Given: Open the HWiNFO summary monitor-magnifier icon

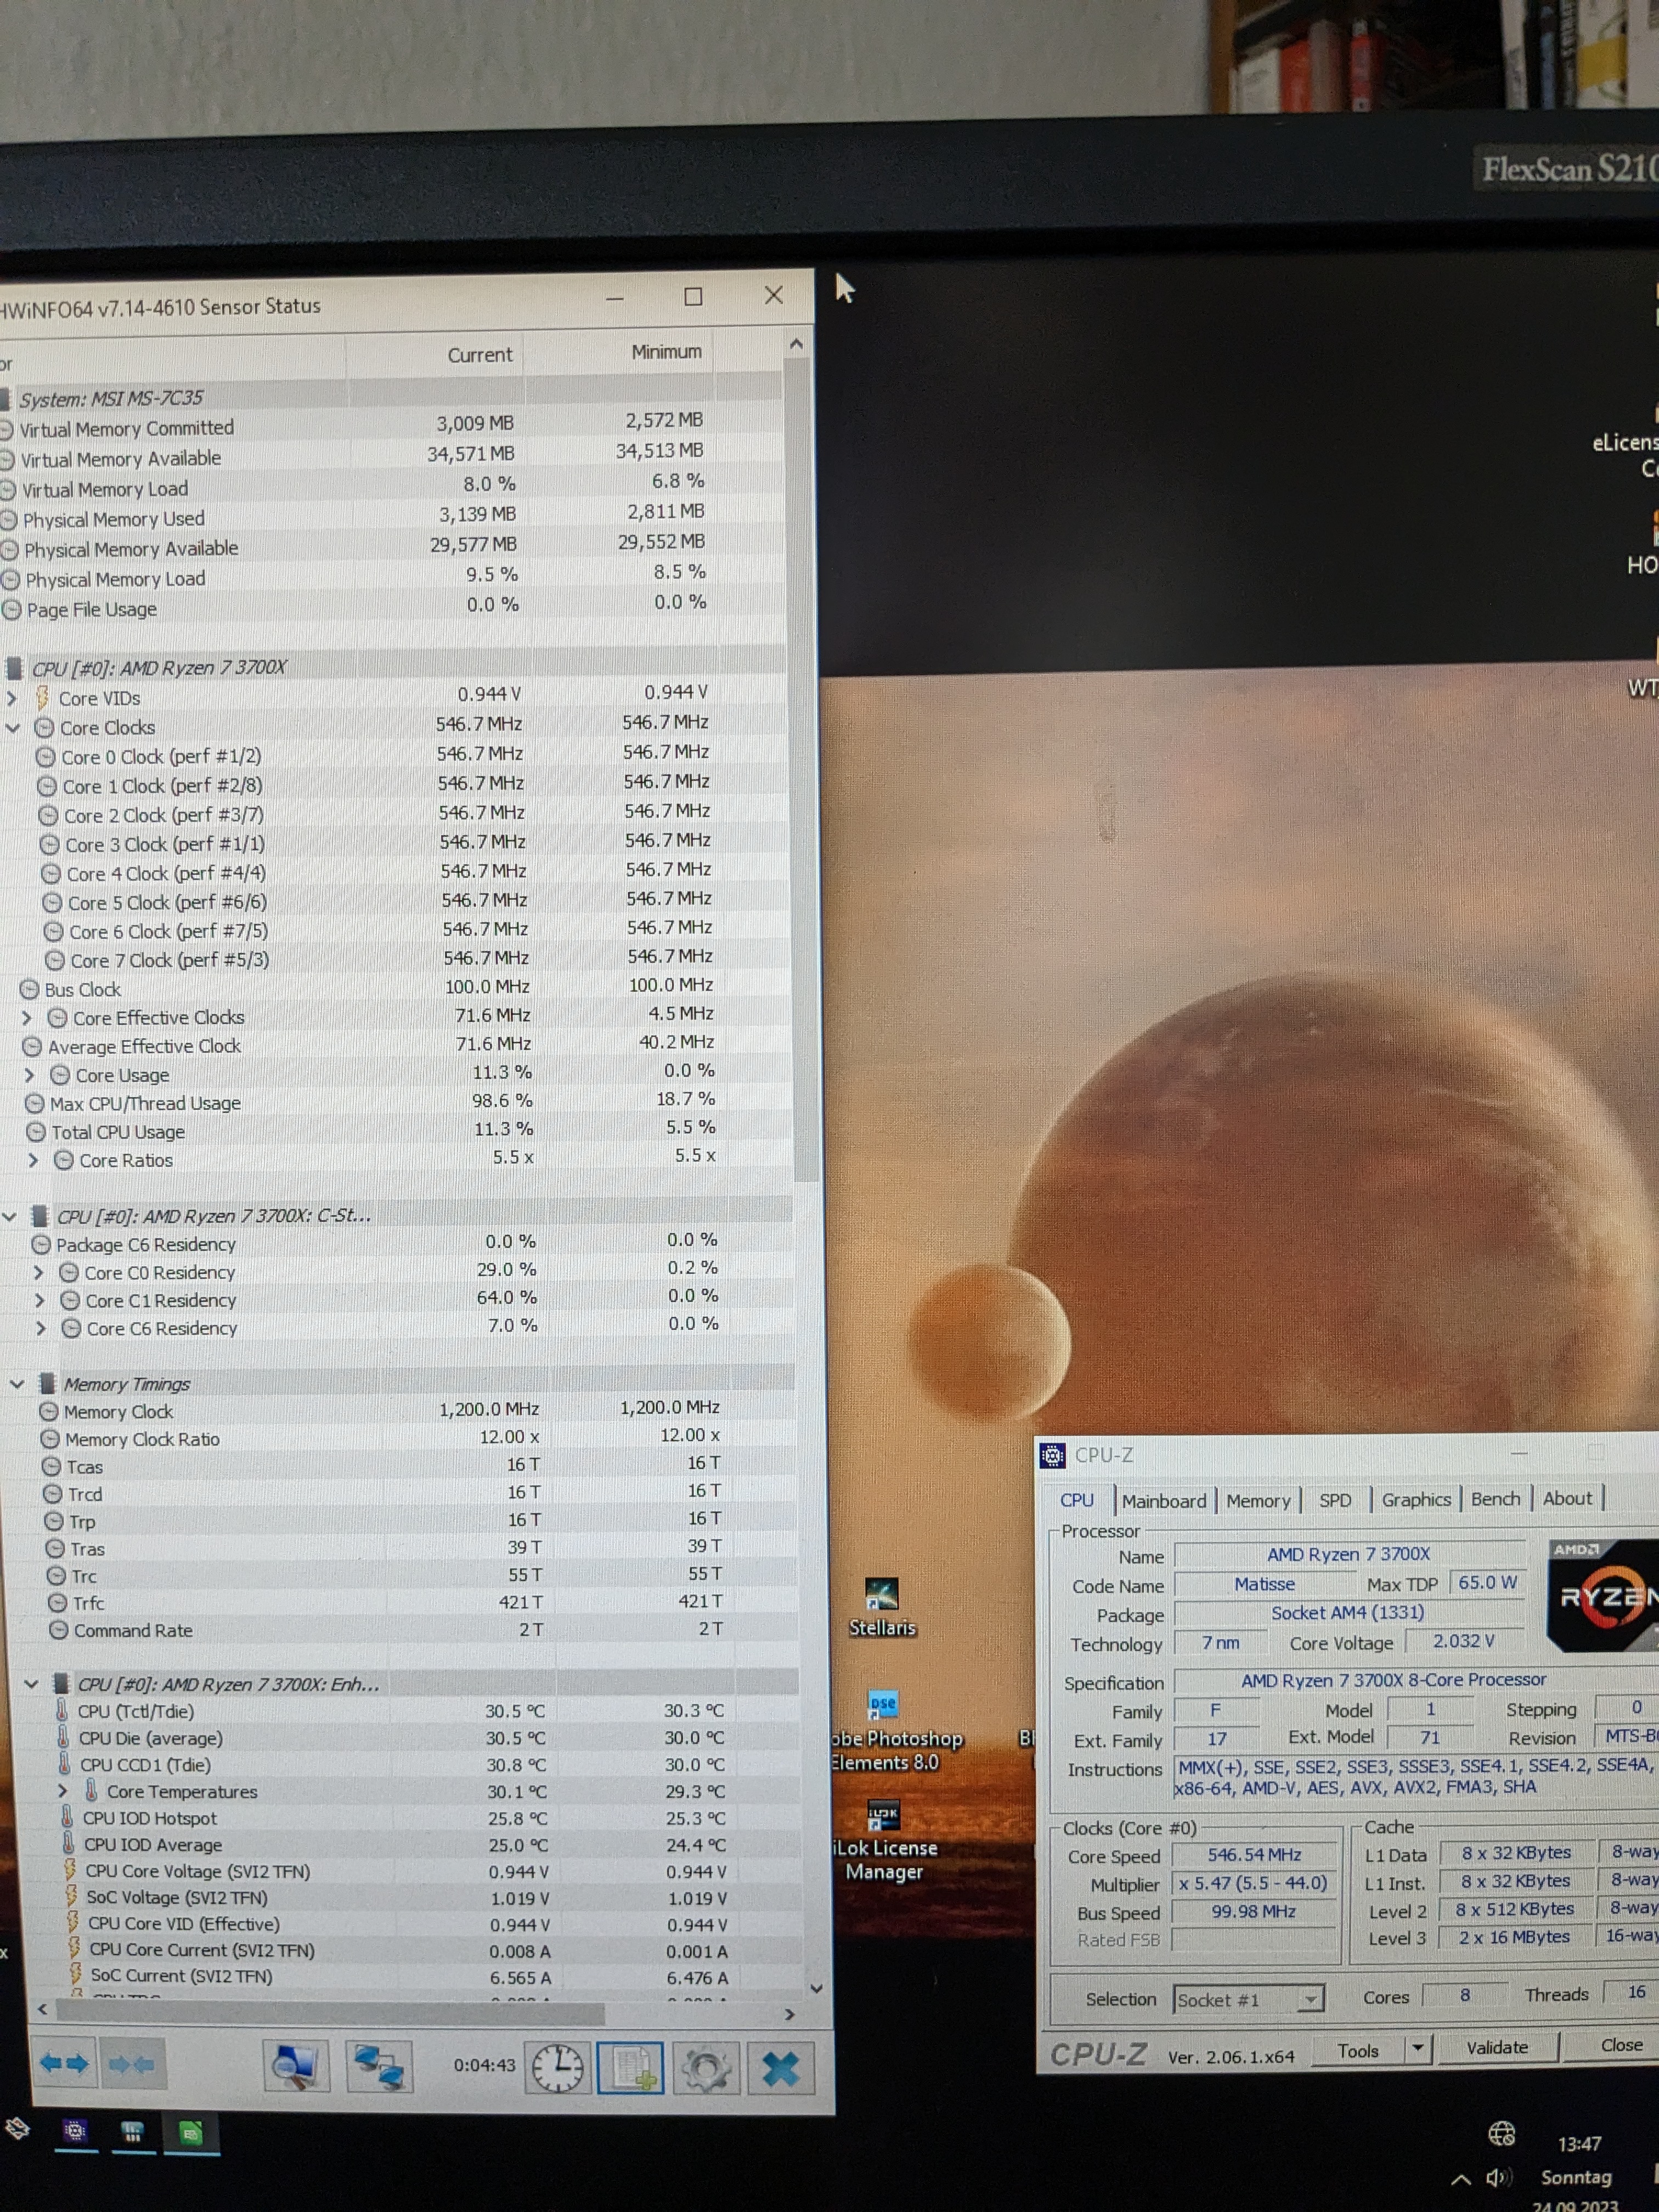Looking at the screenshot, I should click(x=296, y=2066).
